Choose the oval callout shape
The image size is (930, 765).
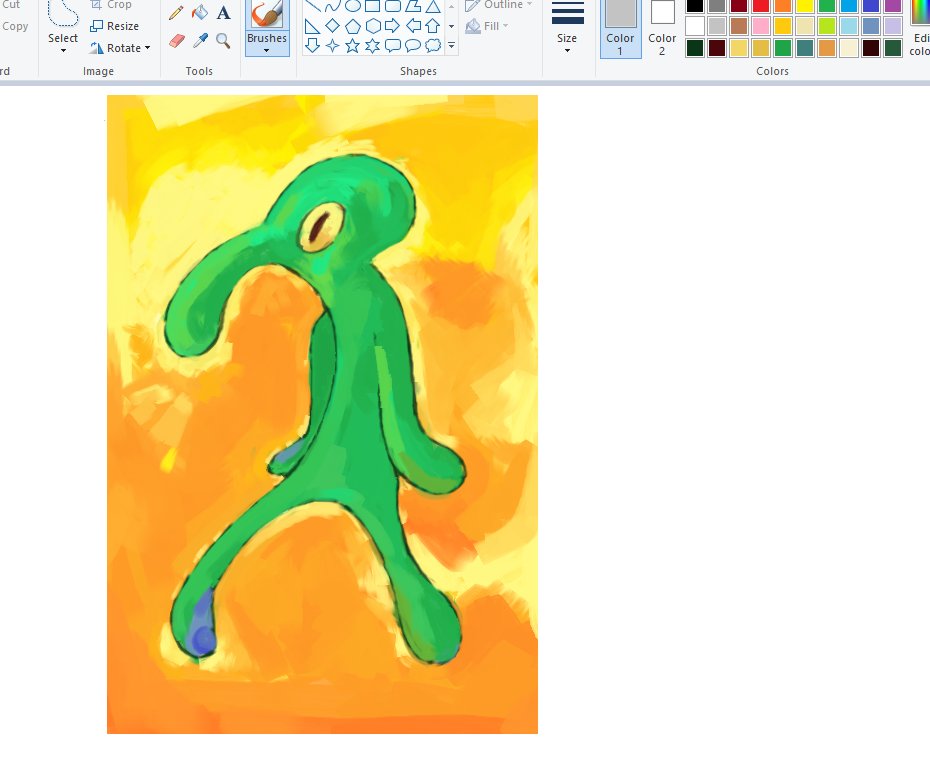[x=413, y=46]
